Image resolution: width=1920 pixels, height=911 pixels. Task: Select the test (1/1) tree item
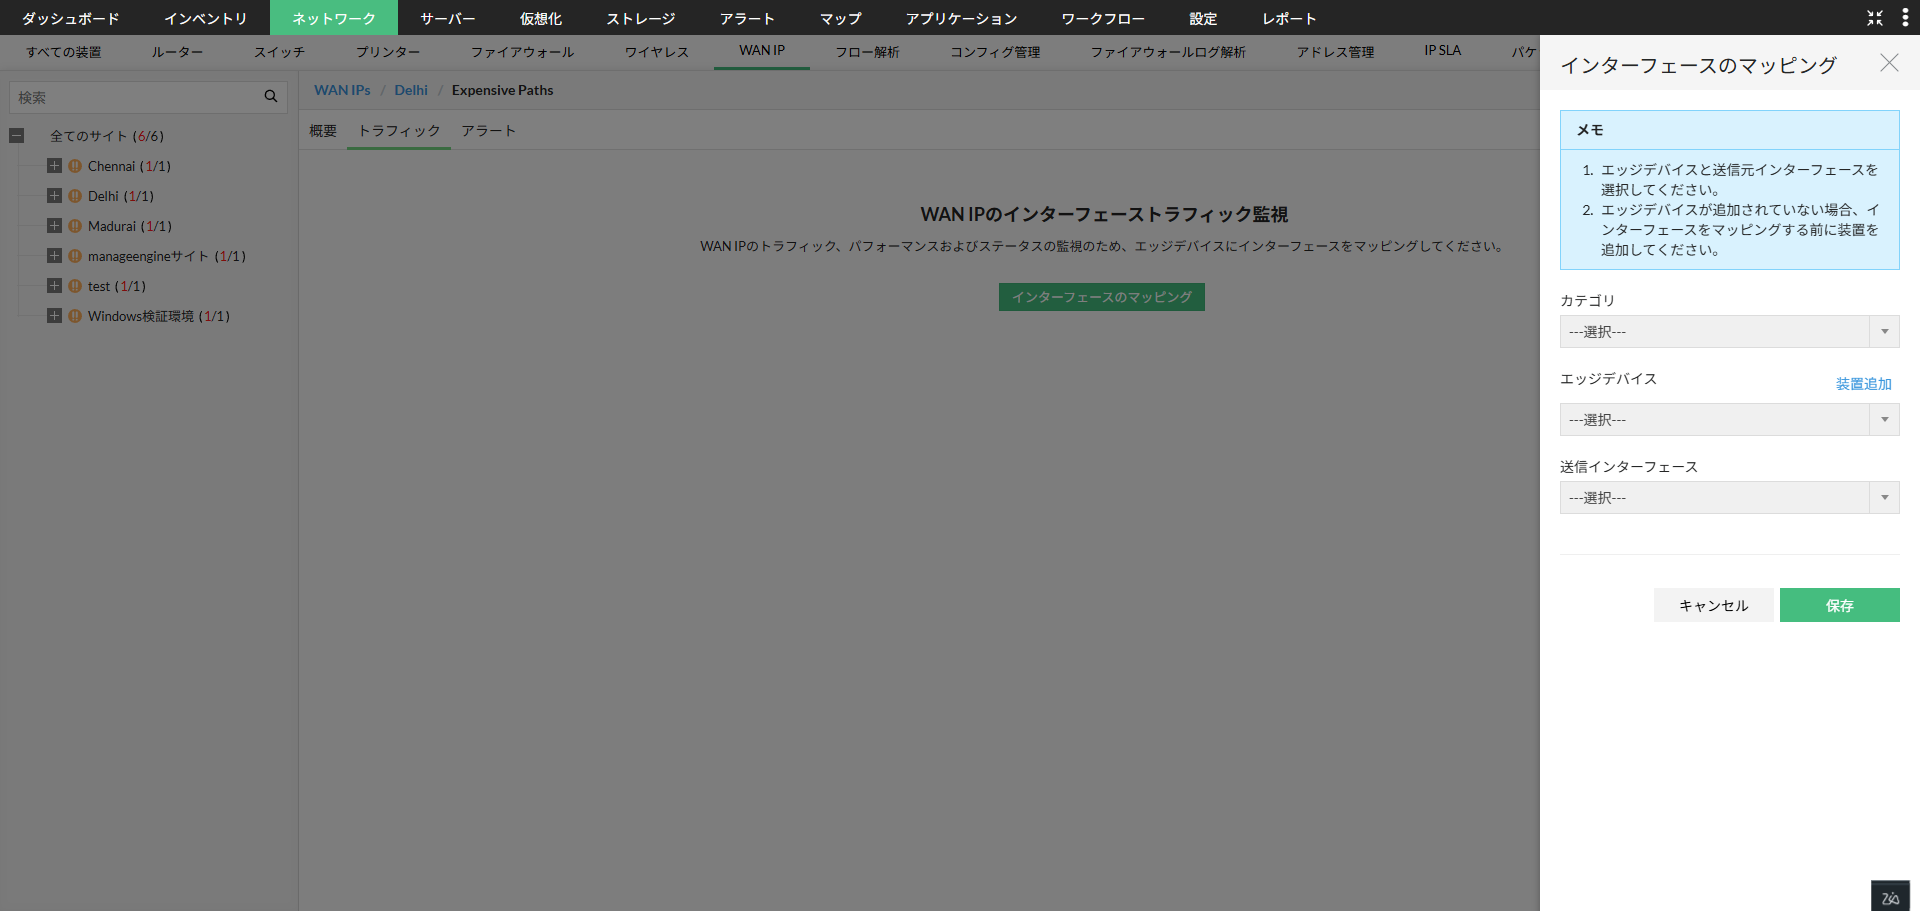pyautogui.click(x=117, y=286)
